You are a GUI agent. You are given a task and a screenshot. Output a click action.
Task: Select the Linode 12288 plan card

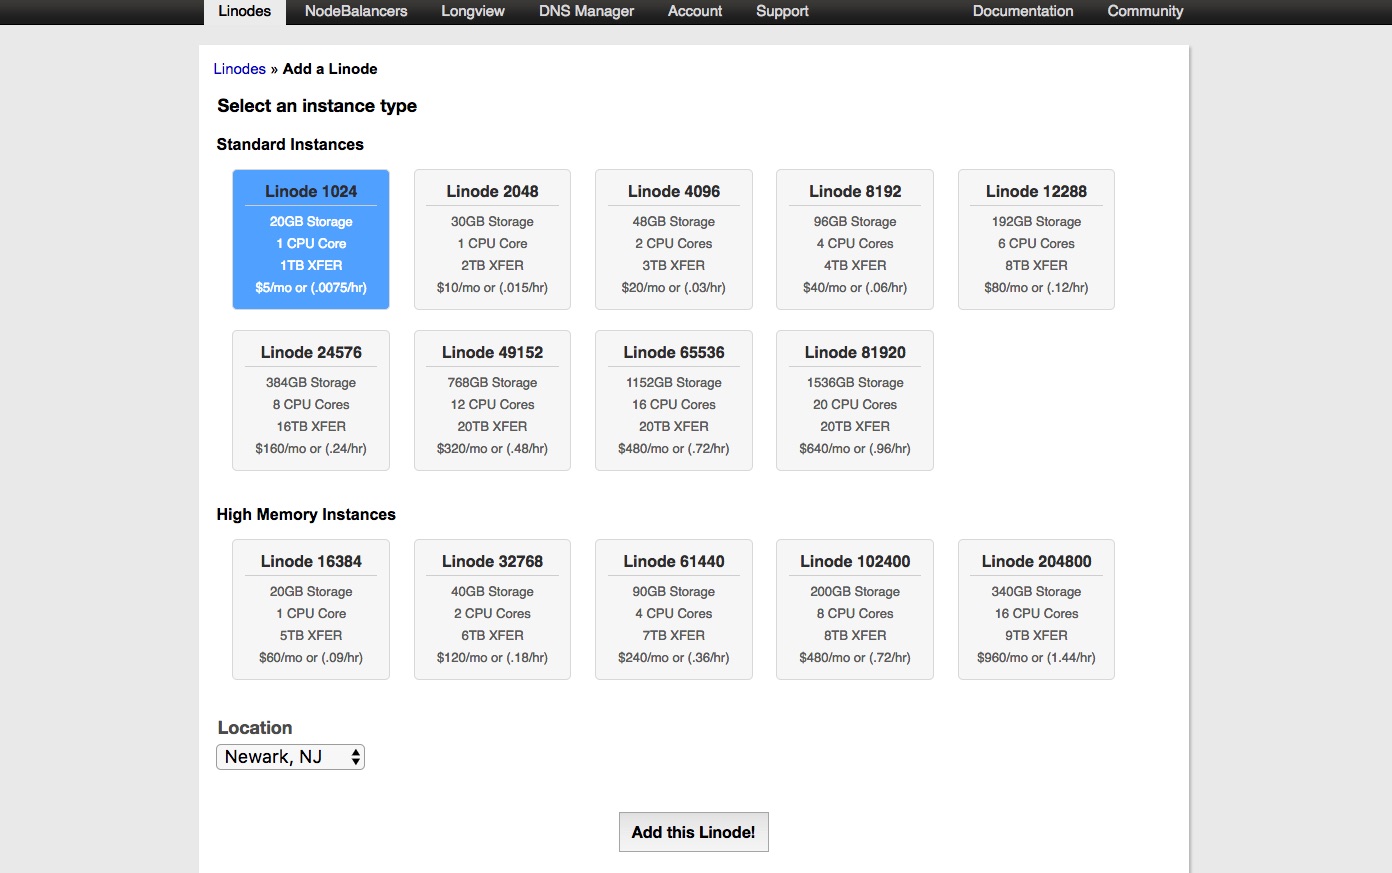[x=1036, y=239]
